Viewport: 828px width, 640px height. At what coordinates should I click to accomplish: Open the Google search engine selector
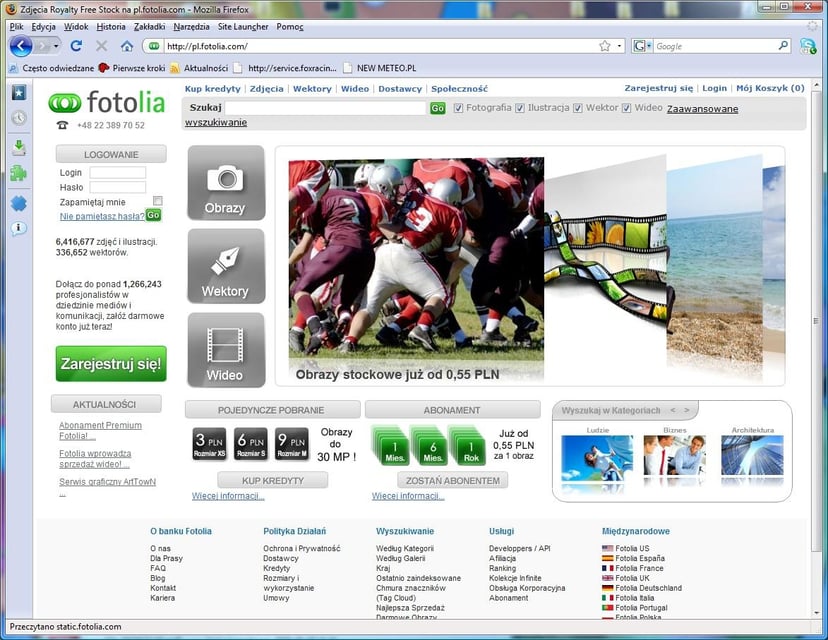click(x=642, y=46)
